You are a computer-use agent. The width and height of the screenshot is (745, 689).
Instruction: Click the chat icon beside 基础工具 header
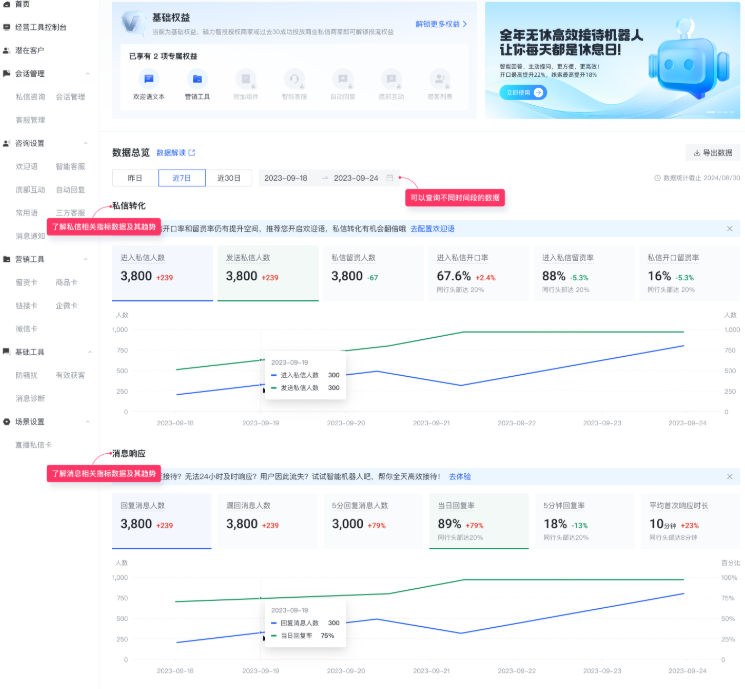coord(7,352)
